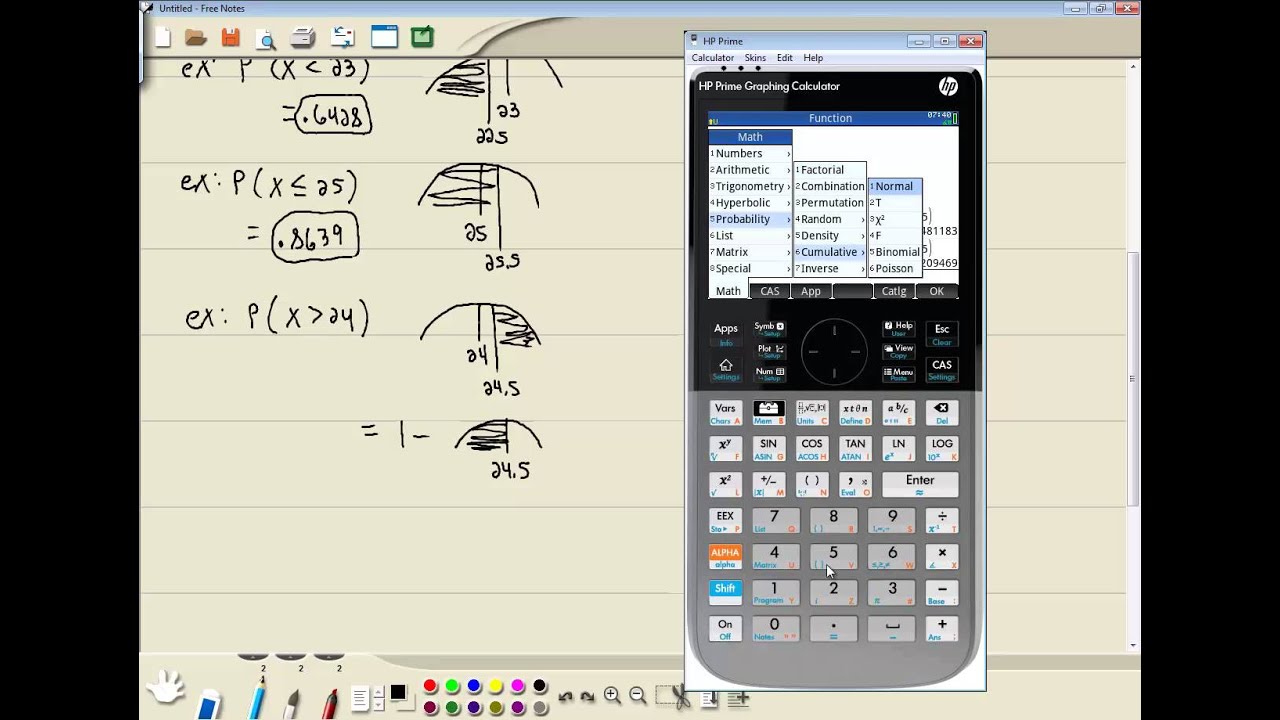Tap the Catlg soft key

pyautogui.click(x=894, y=291)
